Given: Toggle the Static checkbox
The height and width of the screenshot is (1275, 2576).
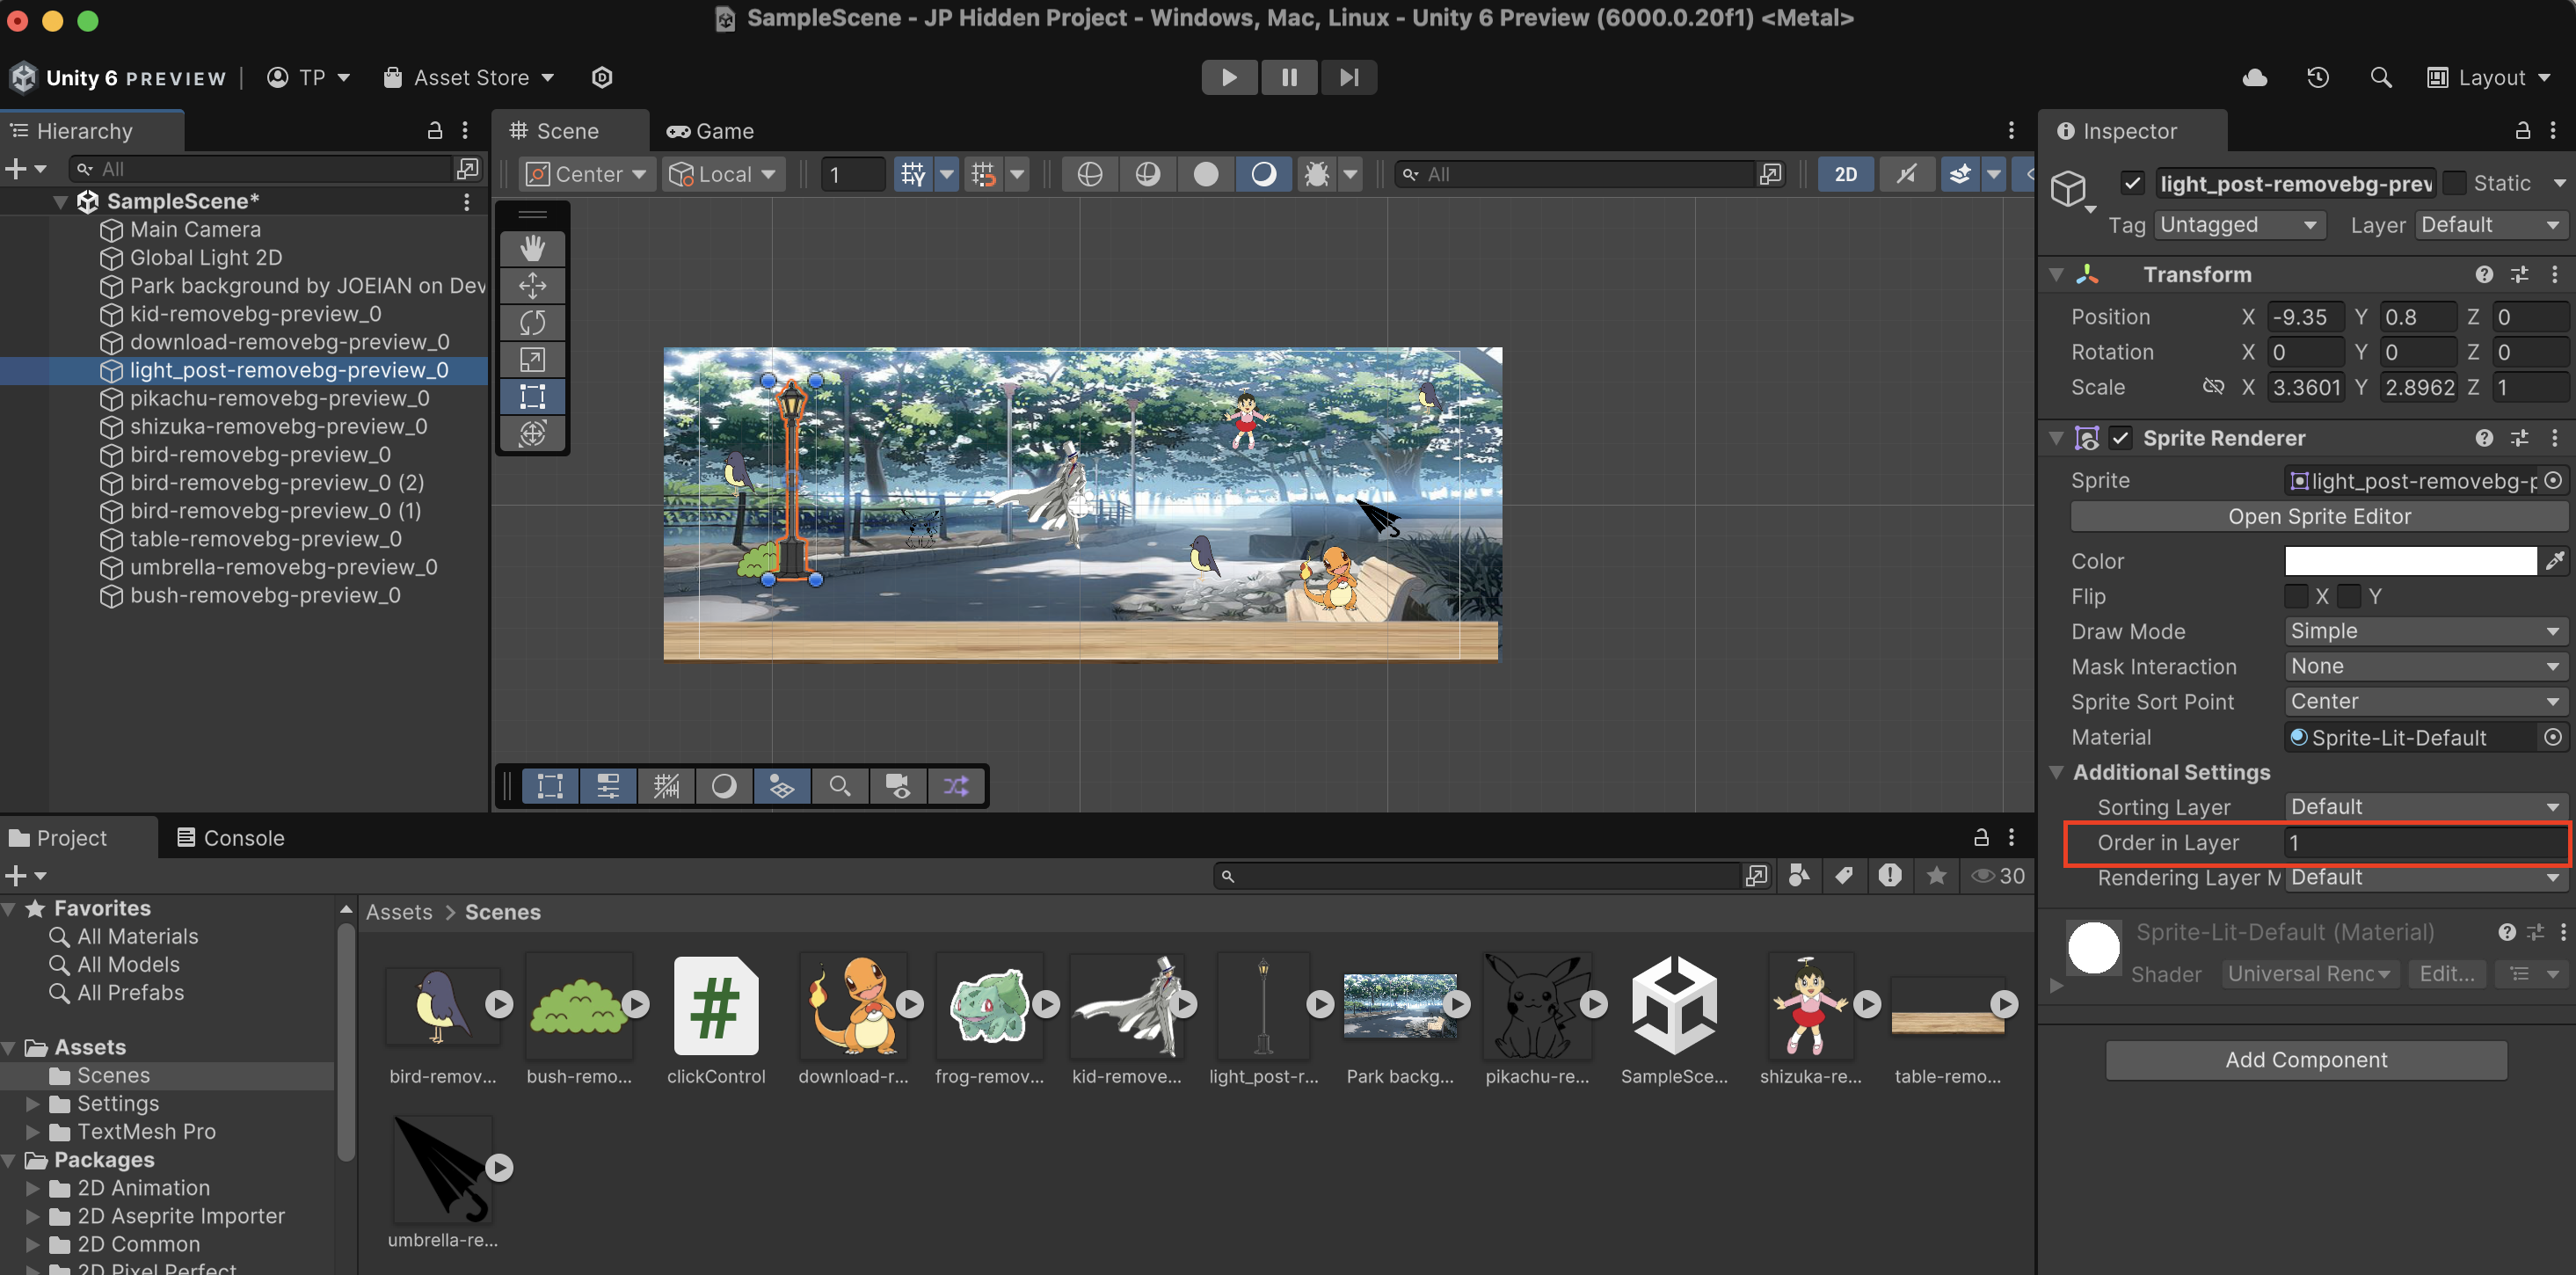Looking at the screenshot, I should click(2454, 183).
